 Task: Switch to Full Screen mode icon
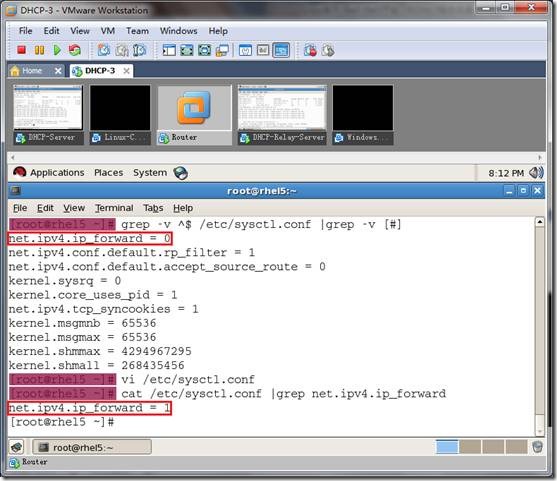187,50
